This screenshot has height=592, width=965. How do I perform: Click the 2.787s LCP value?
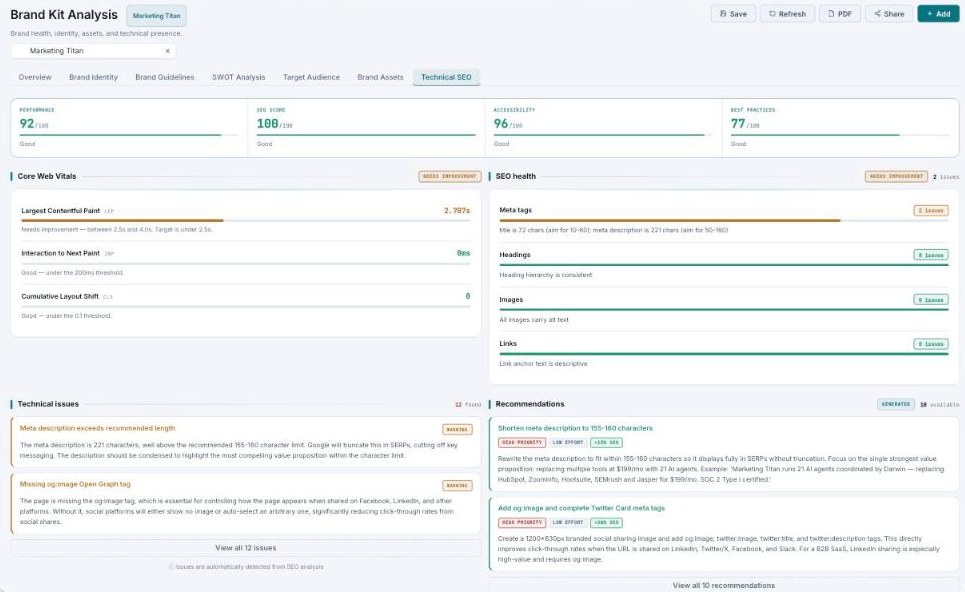tap(457, 211)
